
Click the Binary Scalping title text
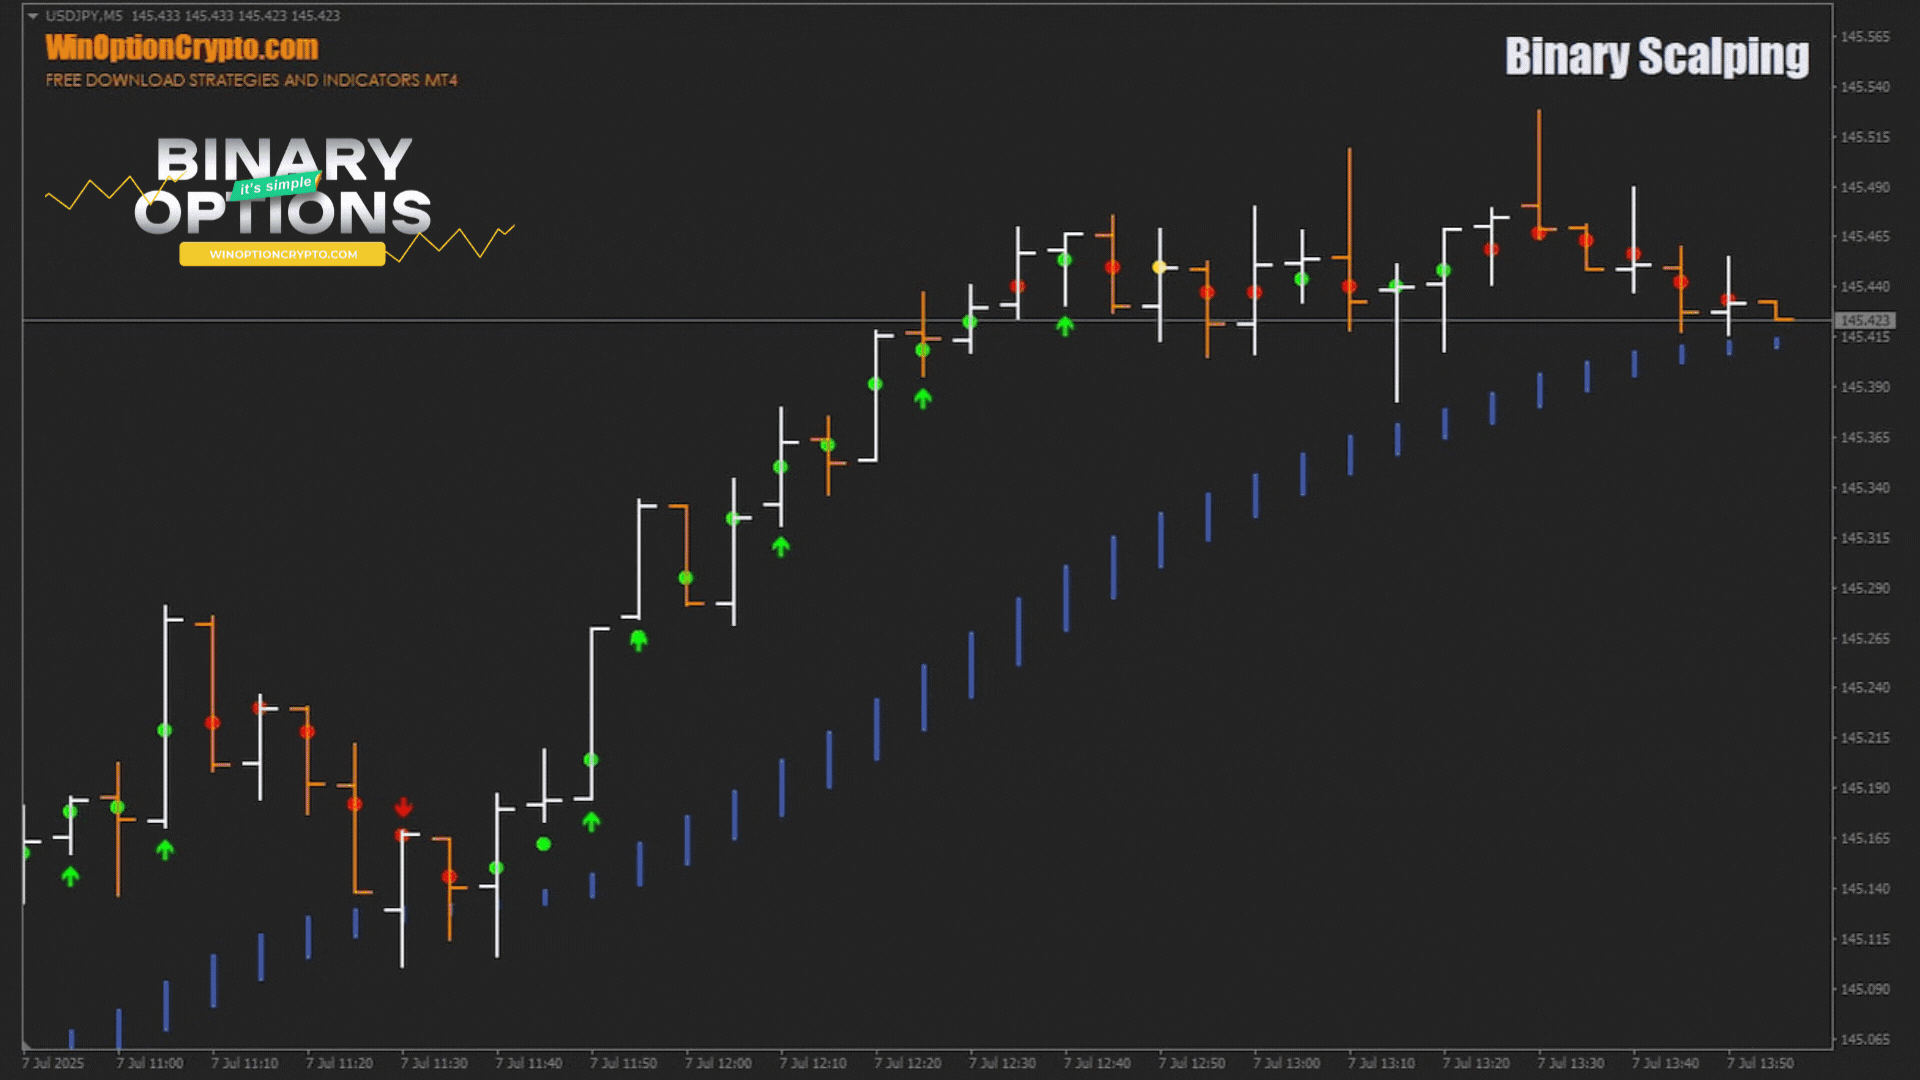point(1657,57)
